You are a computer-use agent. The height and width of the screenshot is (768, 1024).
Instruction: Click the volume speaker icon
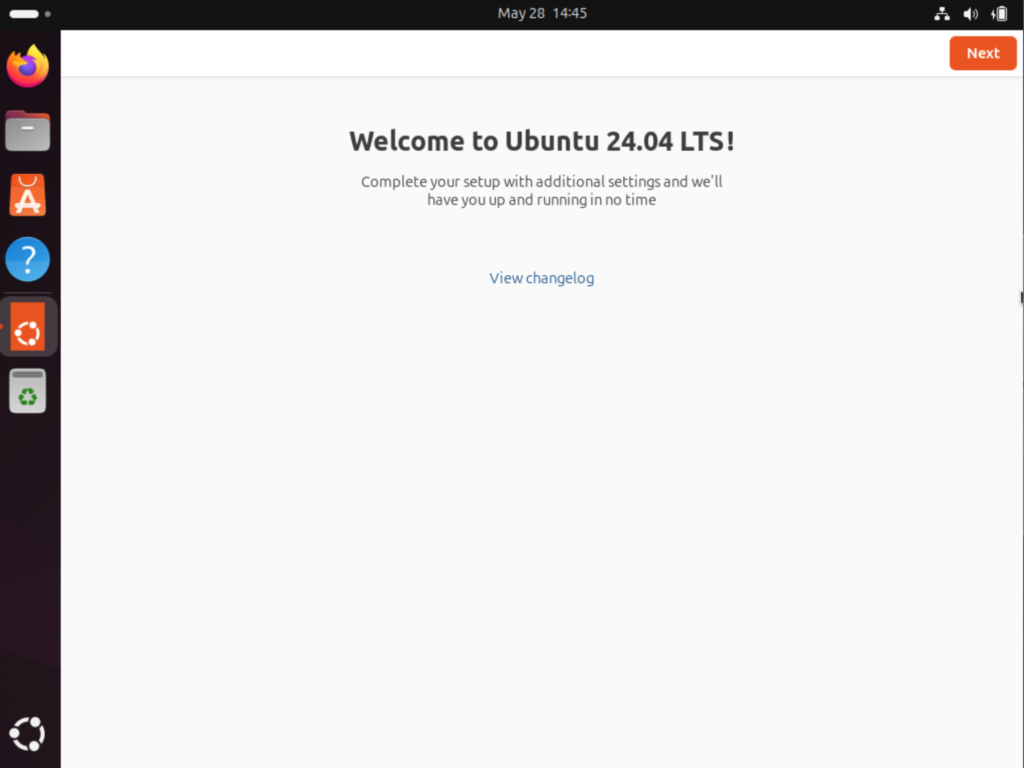[x=970, y=14]
